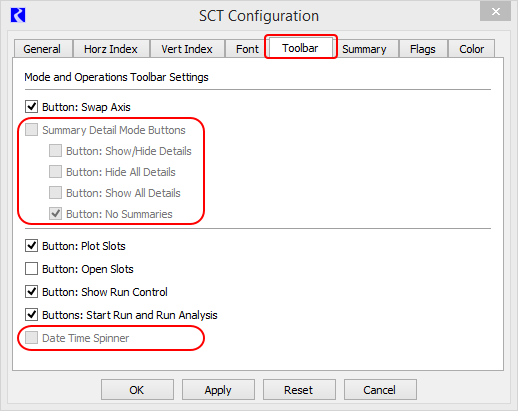Open the Vert Index tab
This screenshot has height=411, width=518.
(187, 49)
